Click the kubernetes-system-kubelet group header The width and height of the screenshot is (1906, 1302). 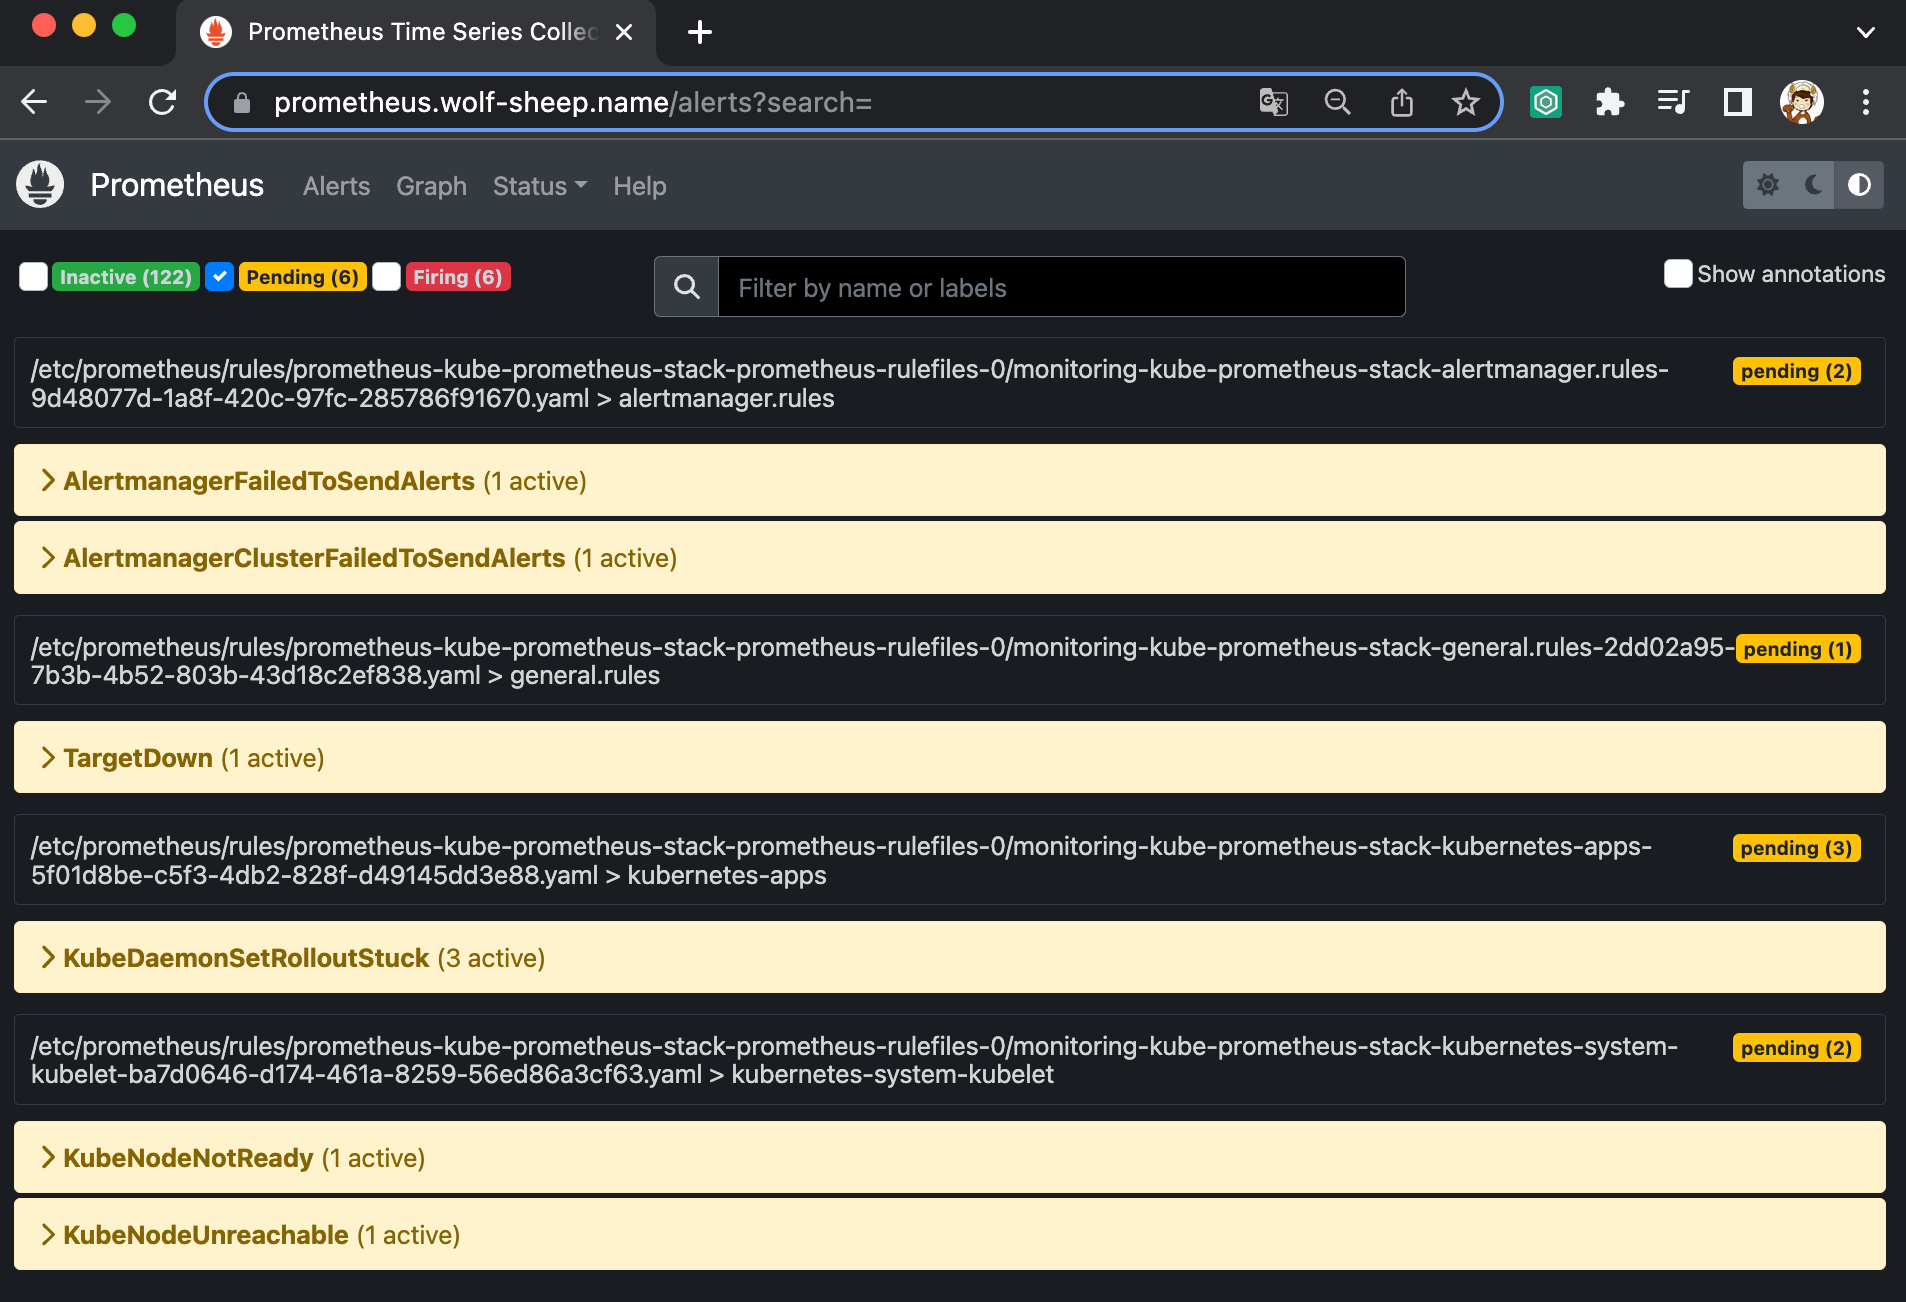(x=949, y=1060)
